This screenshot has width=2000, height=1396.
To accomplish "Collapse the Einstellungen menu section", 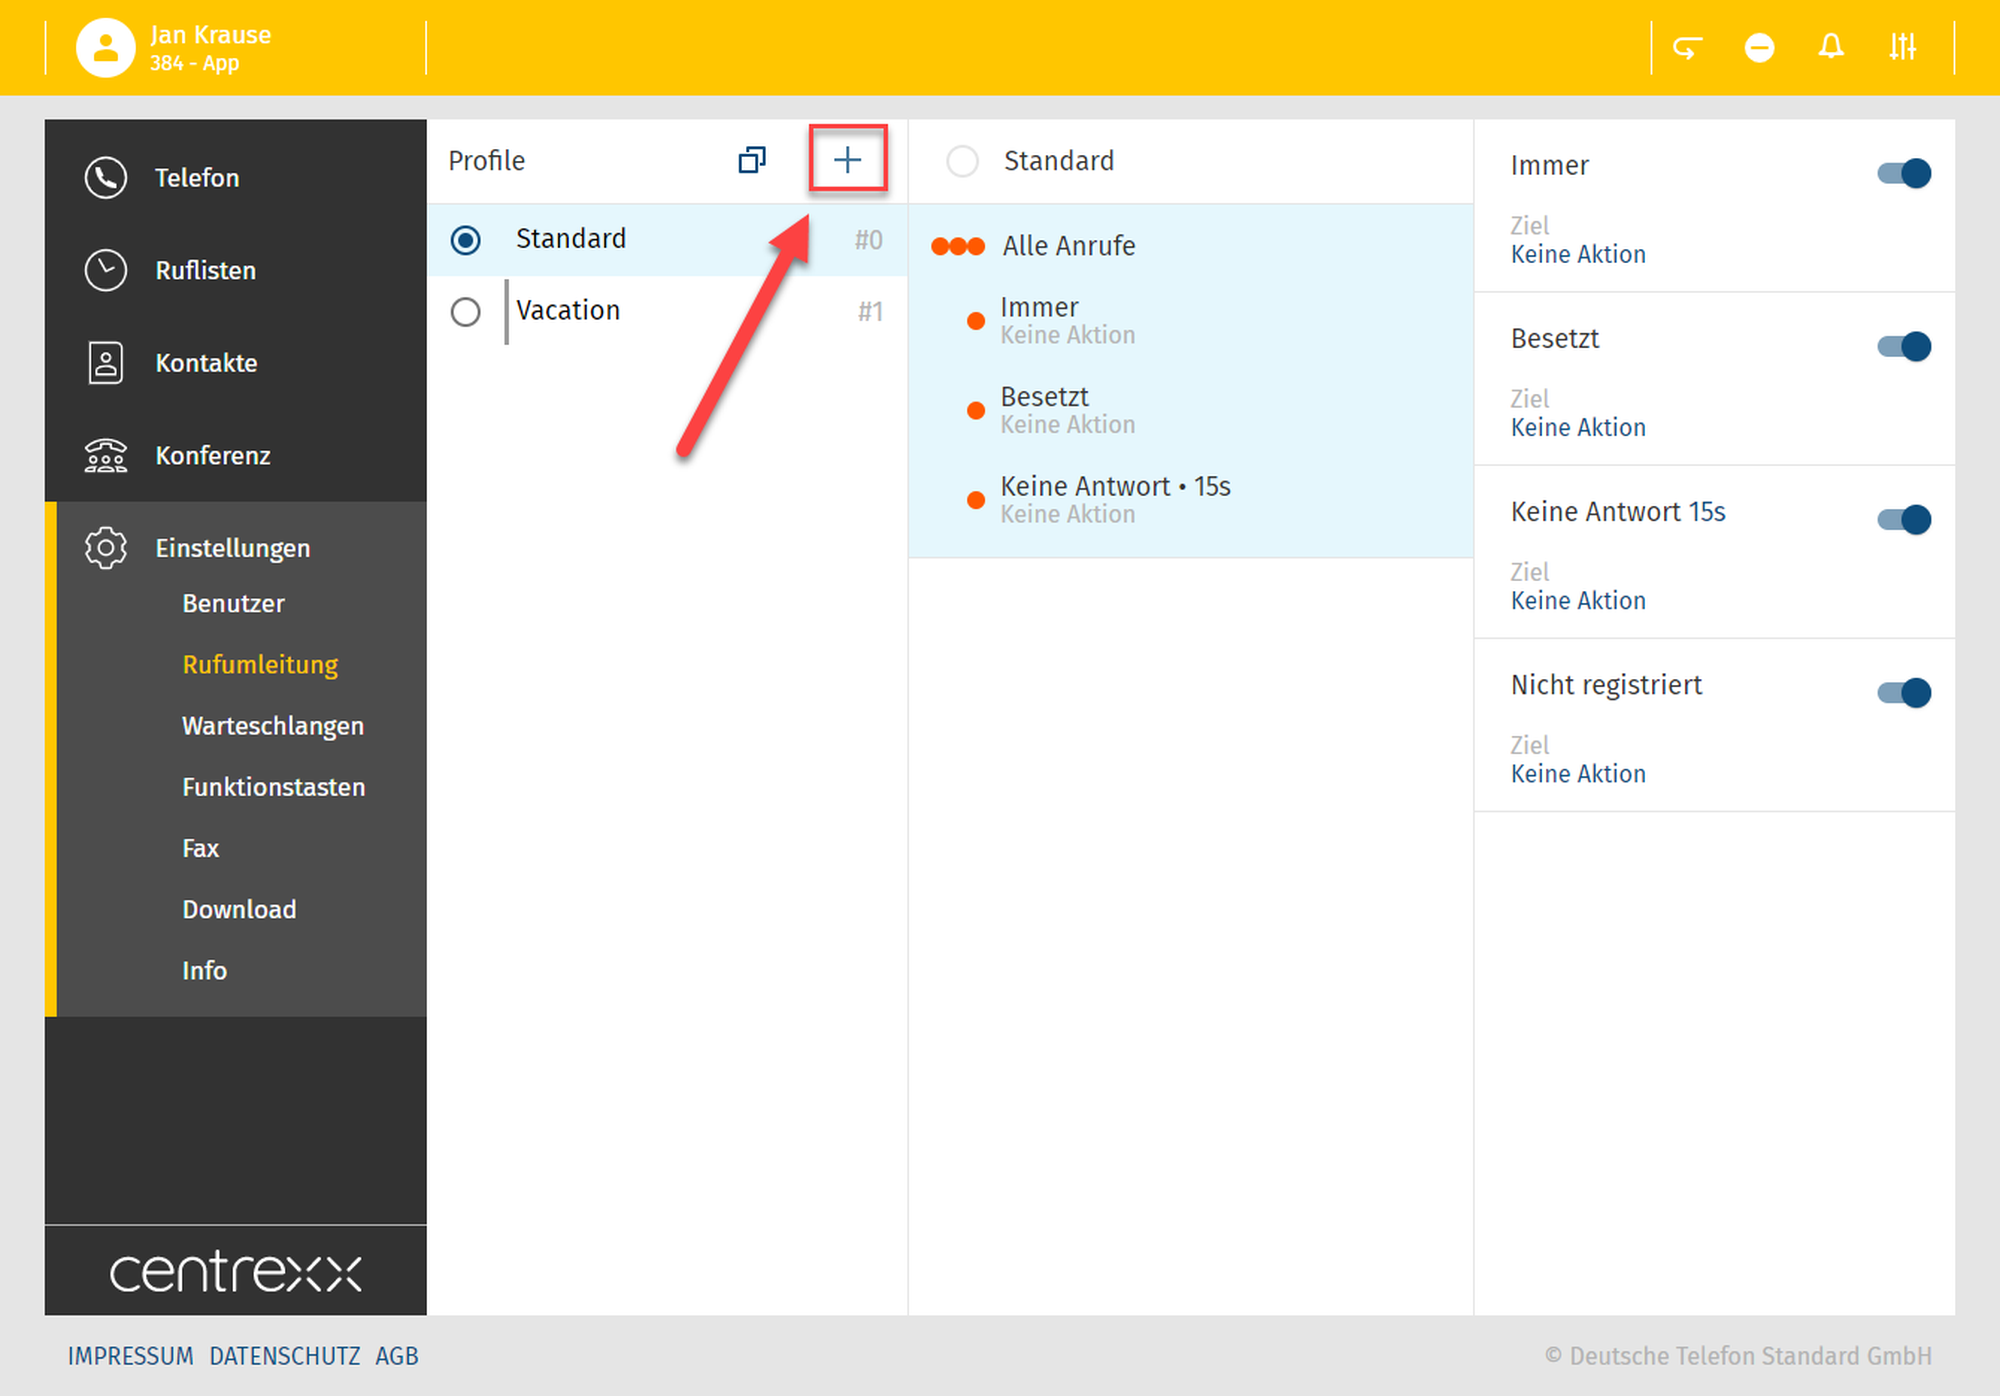I will click(x=232, y=548).
